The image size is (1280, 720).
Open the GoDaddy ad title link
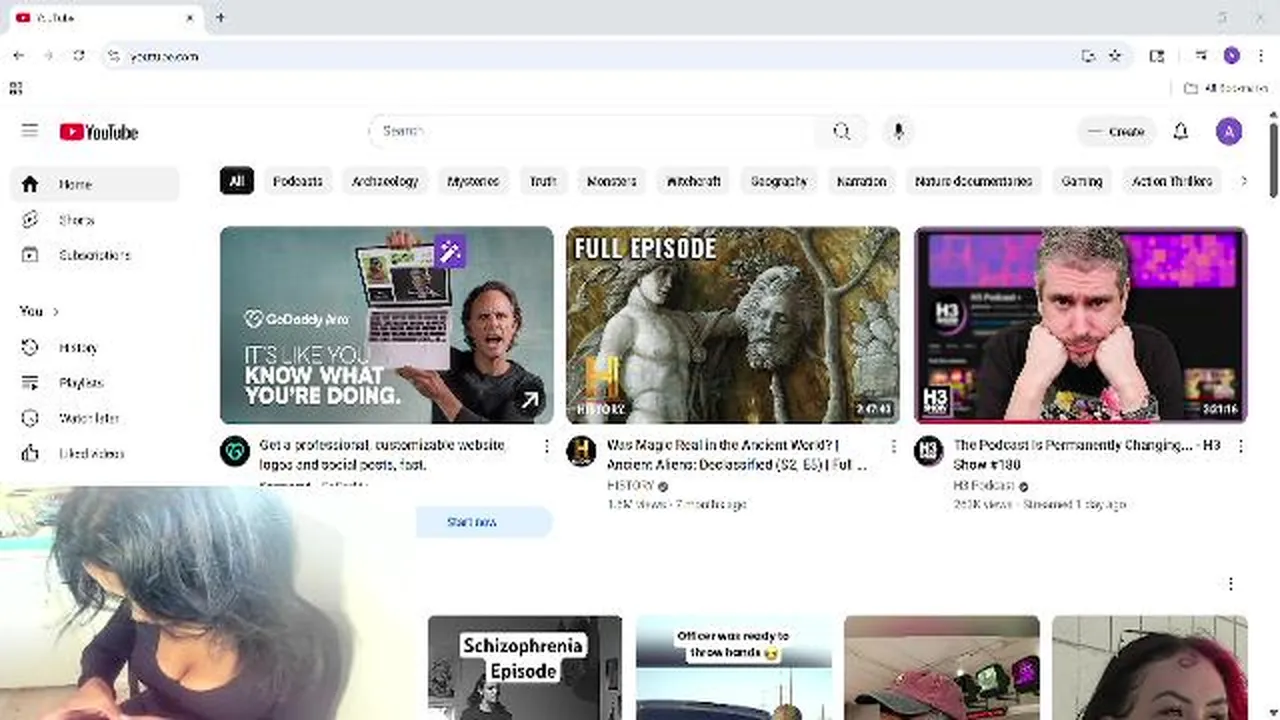click(x=382, y=455)
